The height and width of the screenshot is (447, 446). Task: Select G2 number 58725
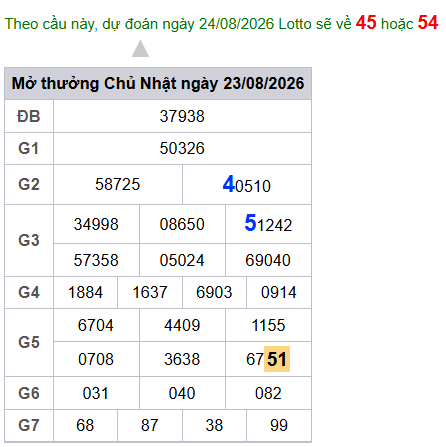coord(118,184)
